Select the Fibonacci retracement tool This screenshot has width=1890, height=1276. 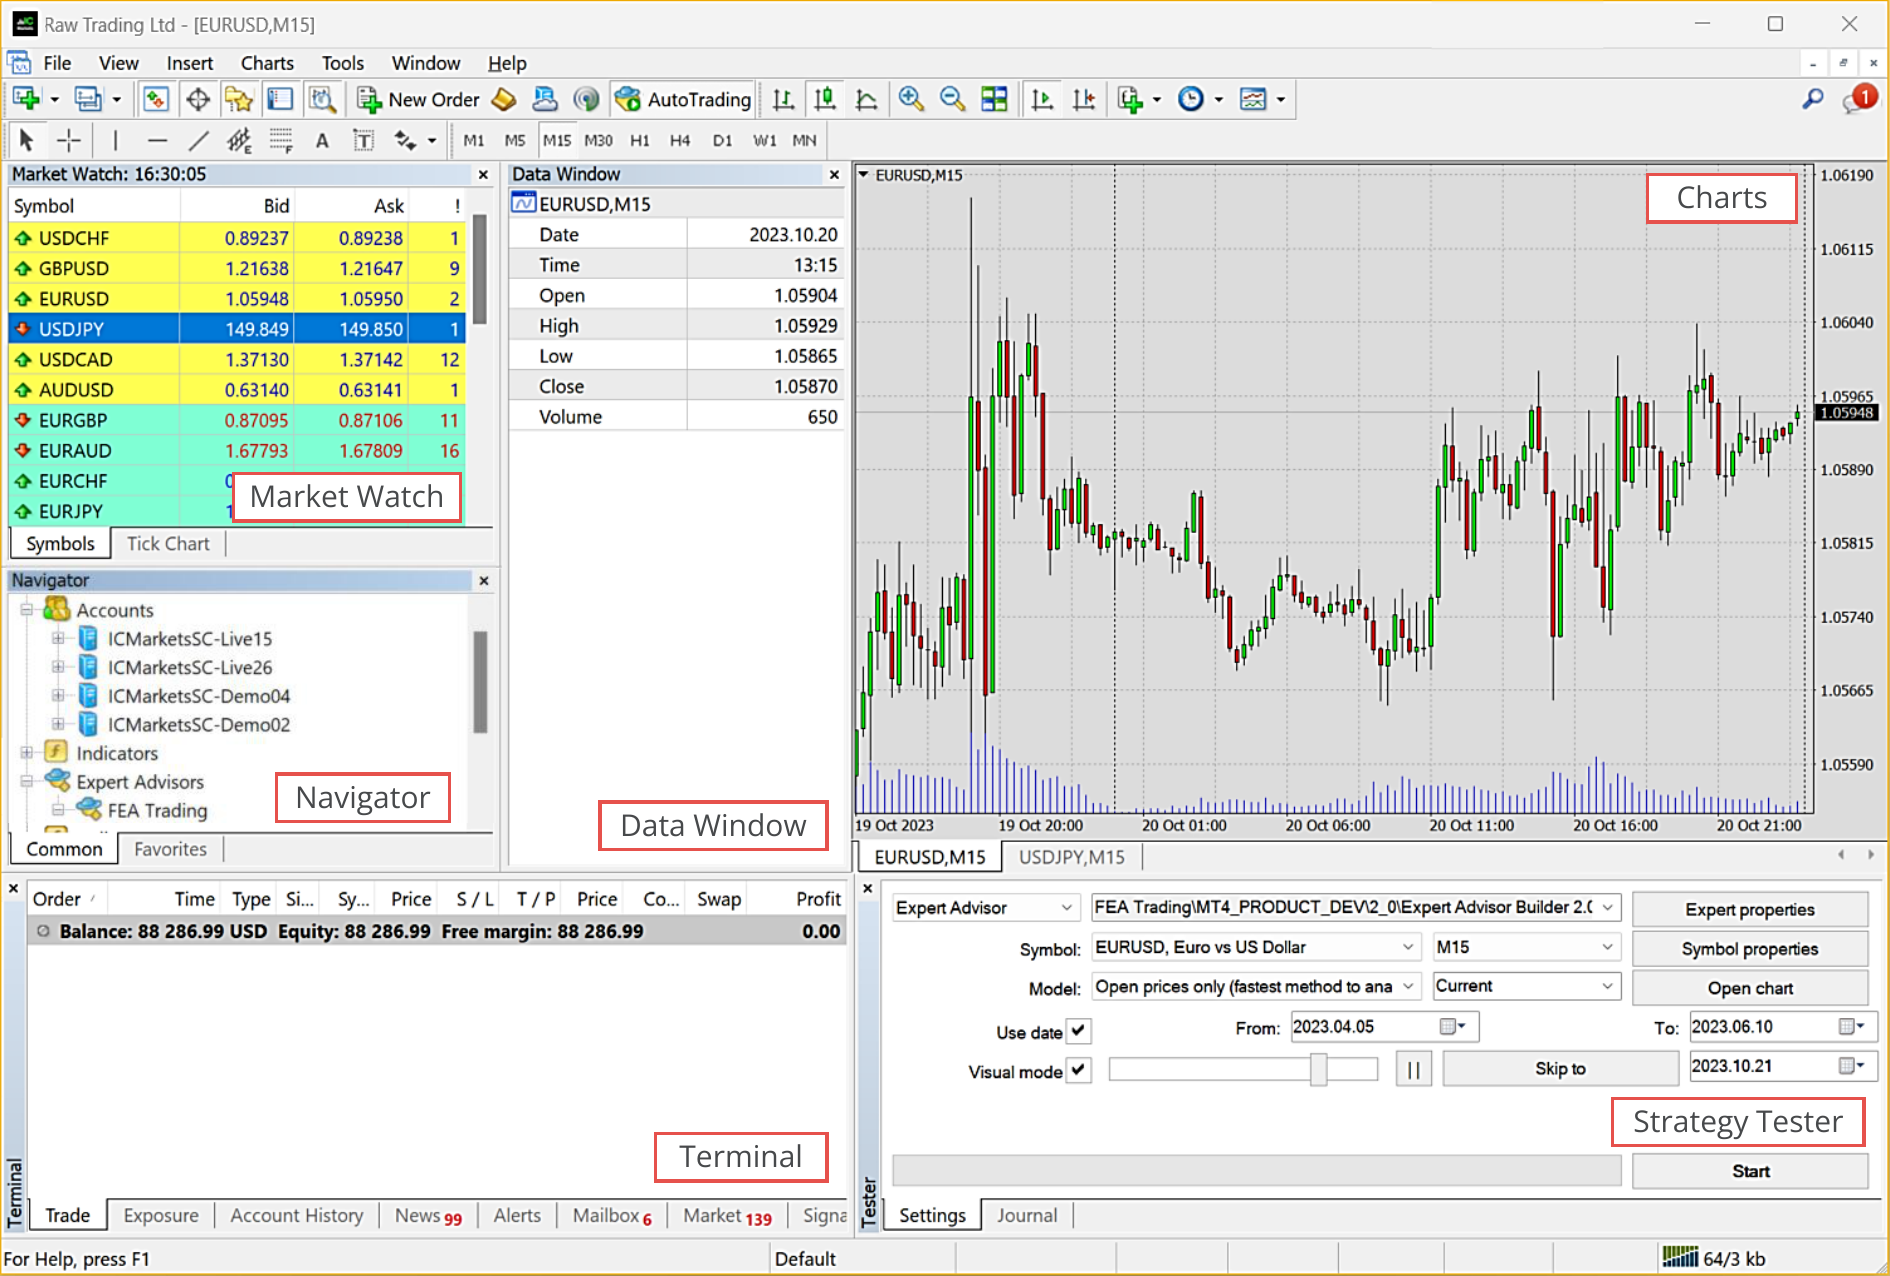point(281,141)
